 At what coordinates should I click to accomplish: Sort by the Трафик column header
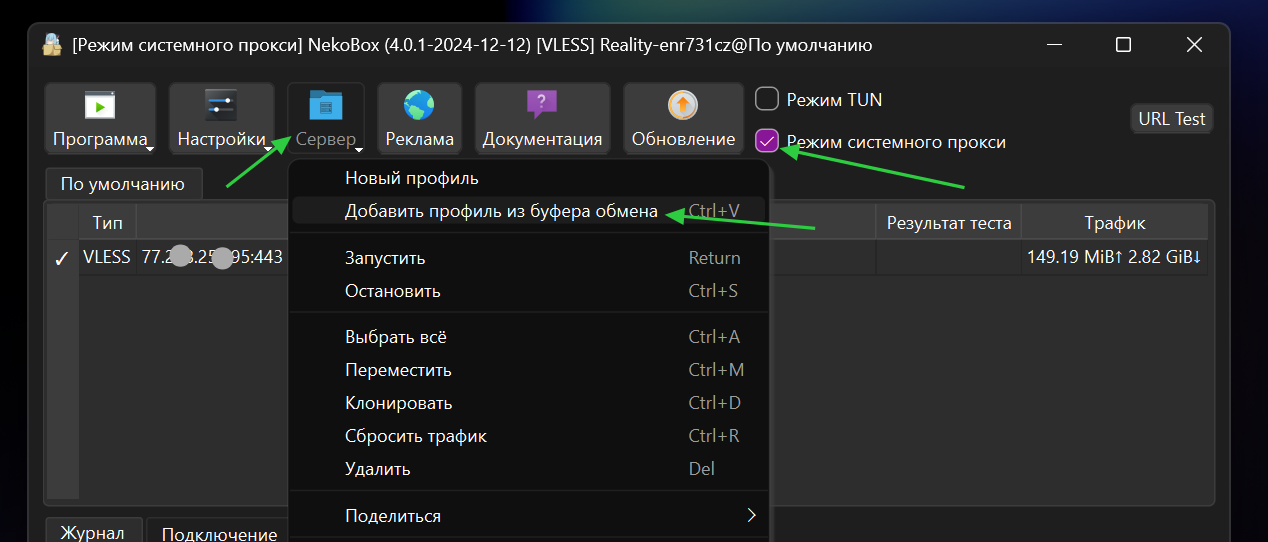pyautogui.click(x=1114, y=223)
